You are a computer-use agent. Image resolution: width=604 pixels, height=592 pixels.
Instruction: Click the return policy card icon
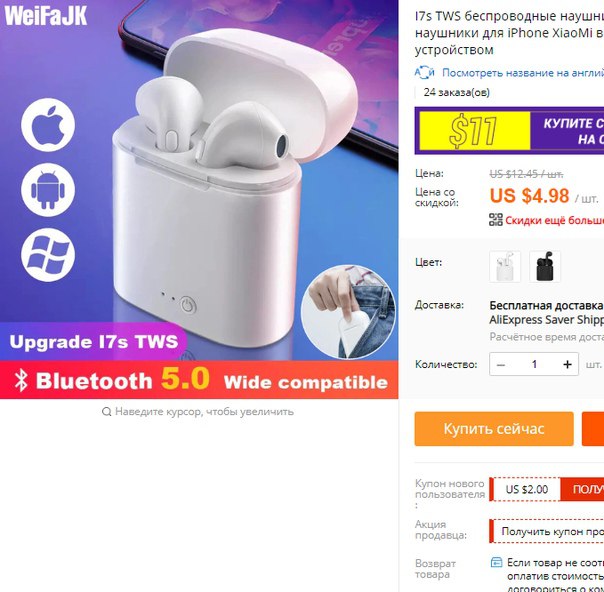pyautogui.click(x=497, y=562)
